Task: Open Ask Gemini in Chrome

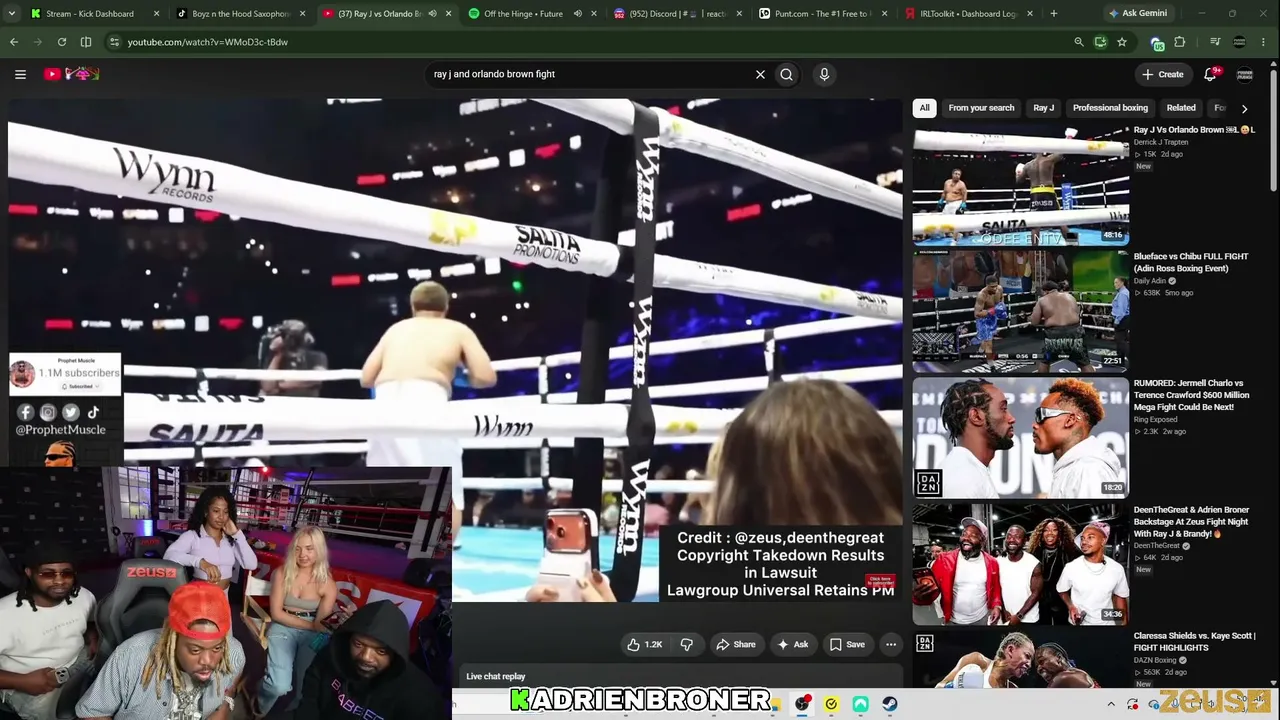Action: tap(1137, 14)
